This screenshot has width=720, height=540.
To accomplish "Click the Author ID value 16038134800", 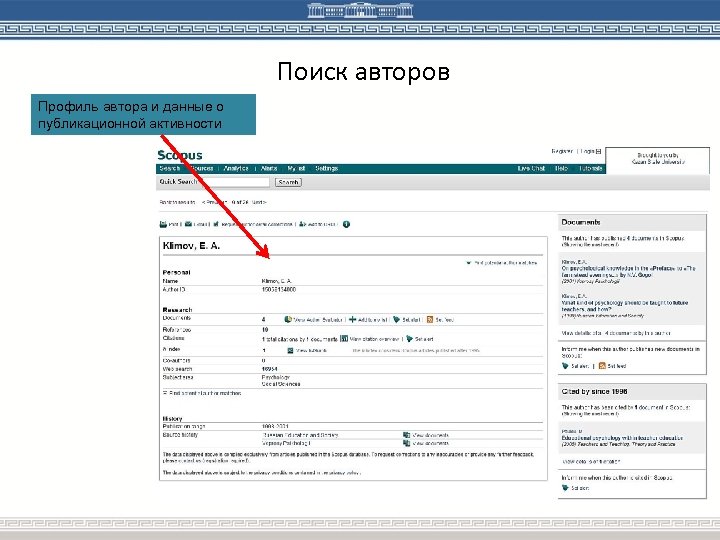I will [x=279, y=290].
